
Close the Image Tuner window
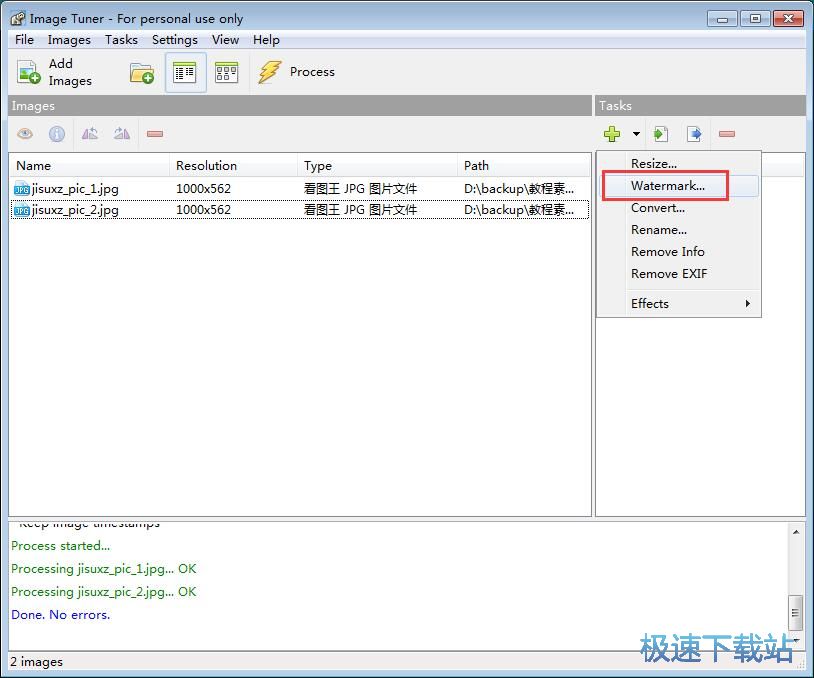click(789, 19)
